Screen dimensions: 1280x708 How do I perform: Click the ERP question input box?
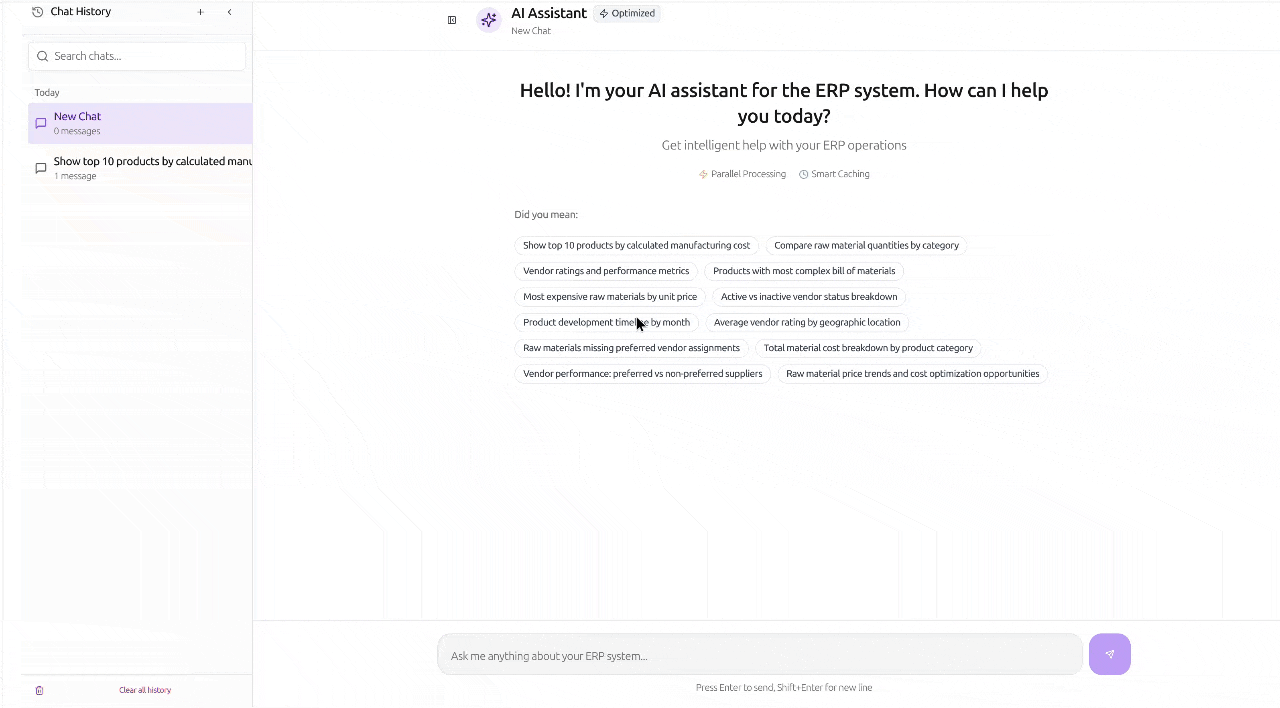tap(758, 655)
